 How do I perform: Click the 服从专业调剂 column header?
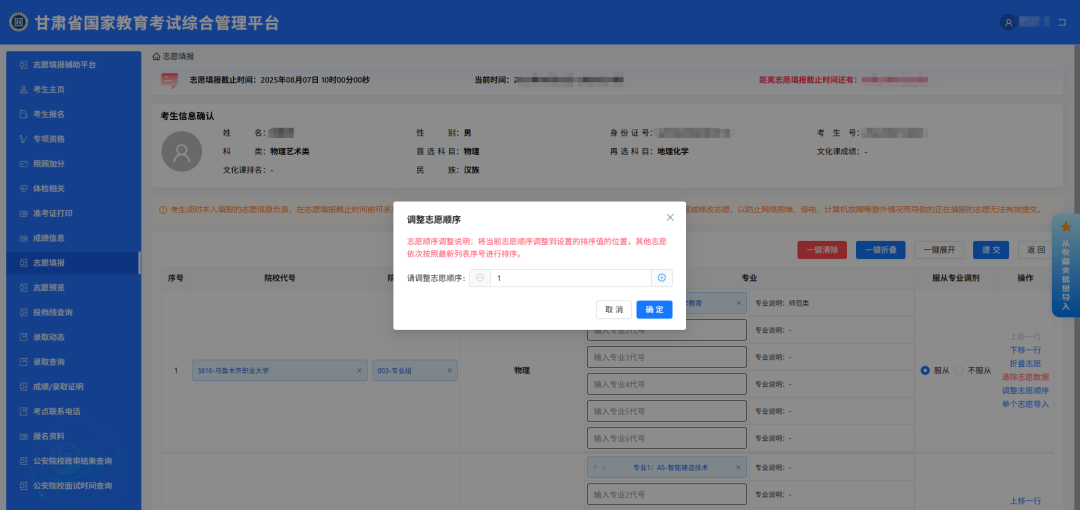pyautogui.click(x=956, y=278)
